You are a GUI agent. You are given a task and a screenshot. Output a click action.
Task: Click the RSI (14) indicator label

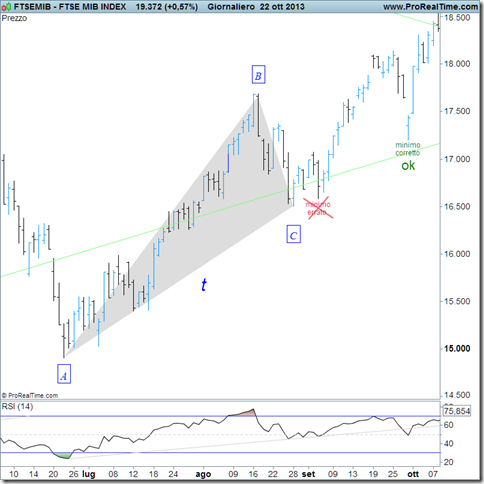(x=17, y=406)
